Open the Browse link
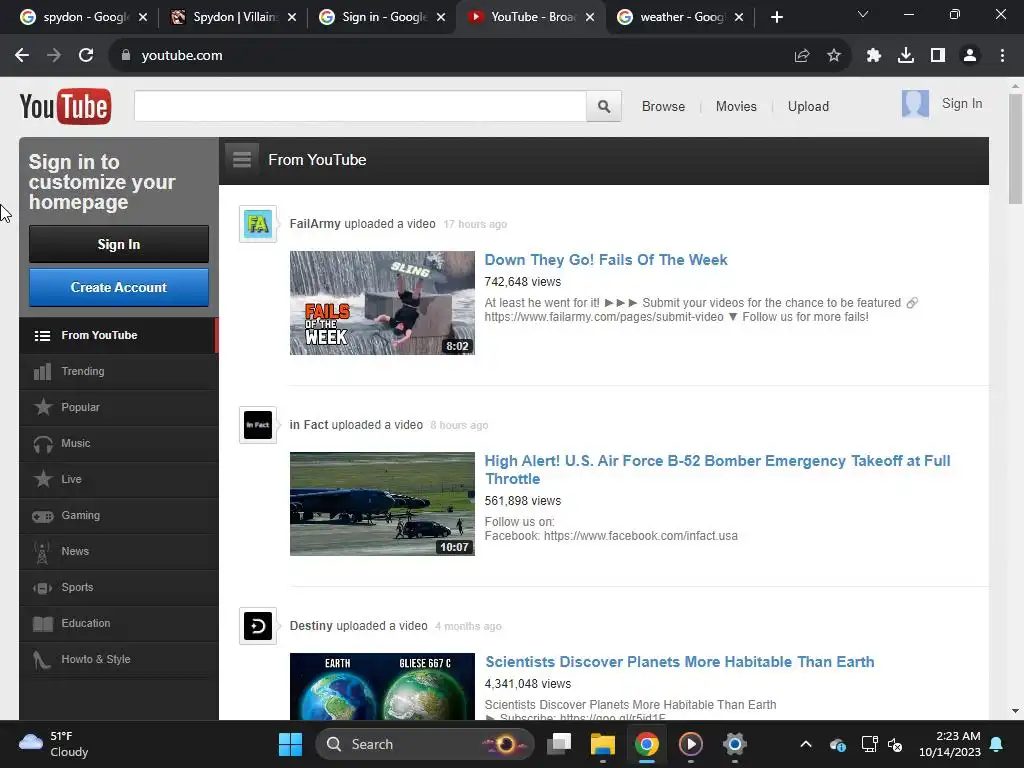This screenshot has height=768, width=1024. (663, 106)
